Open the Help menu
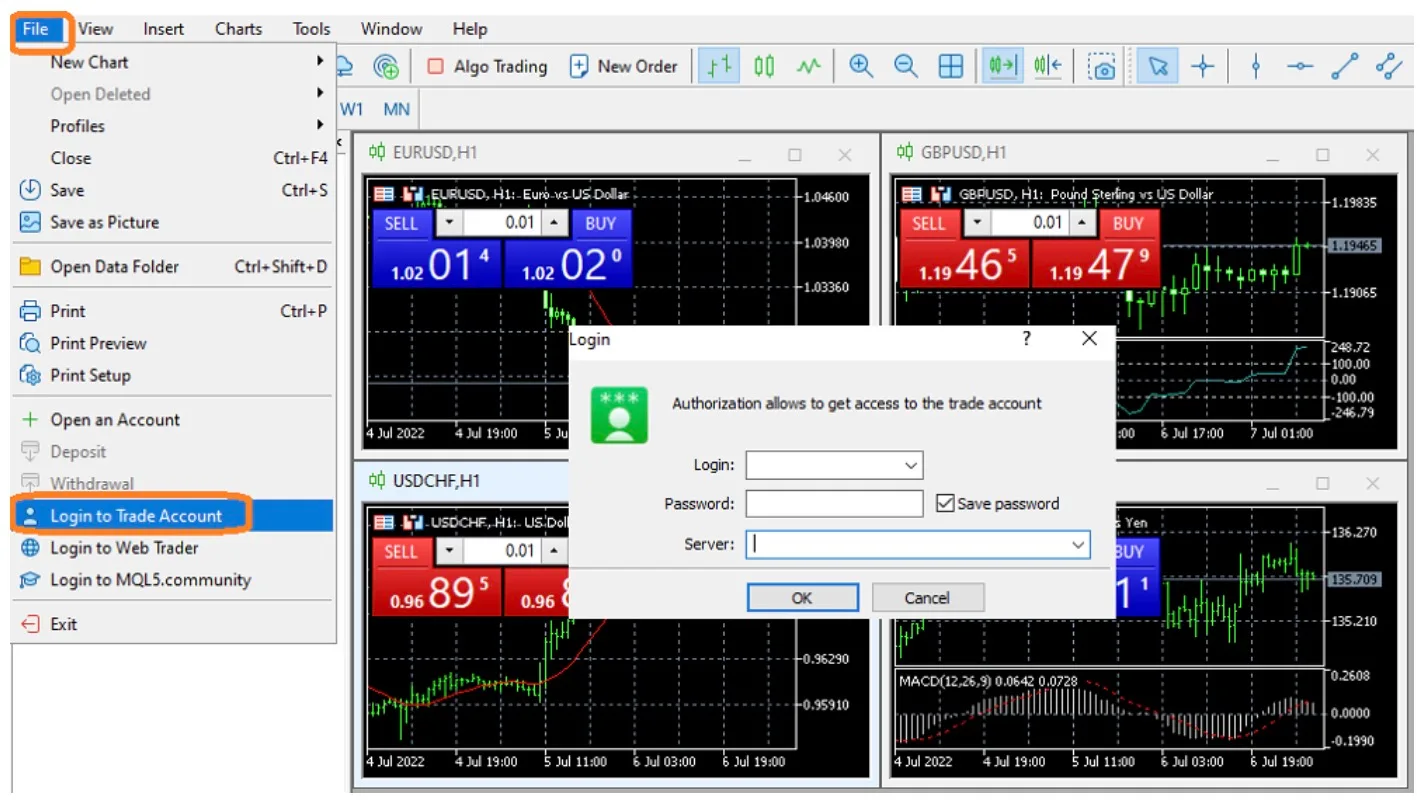1426x808 pixels. pyautogui.click(x=469, y=29)
